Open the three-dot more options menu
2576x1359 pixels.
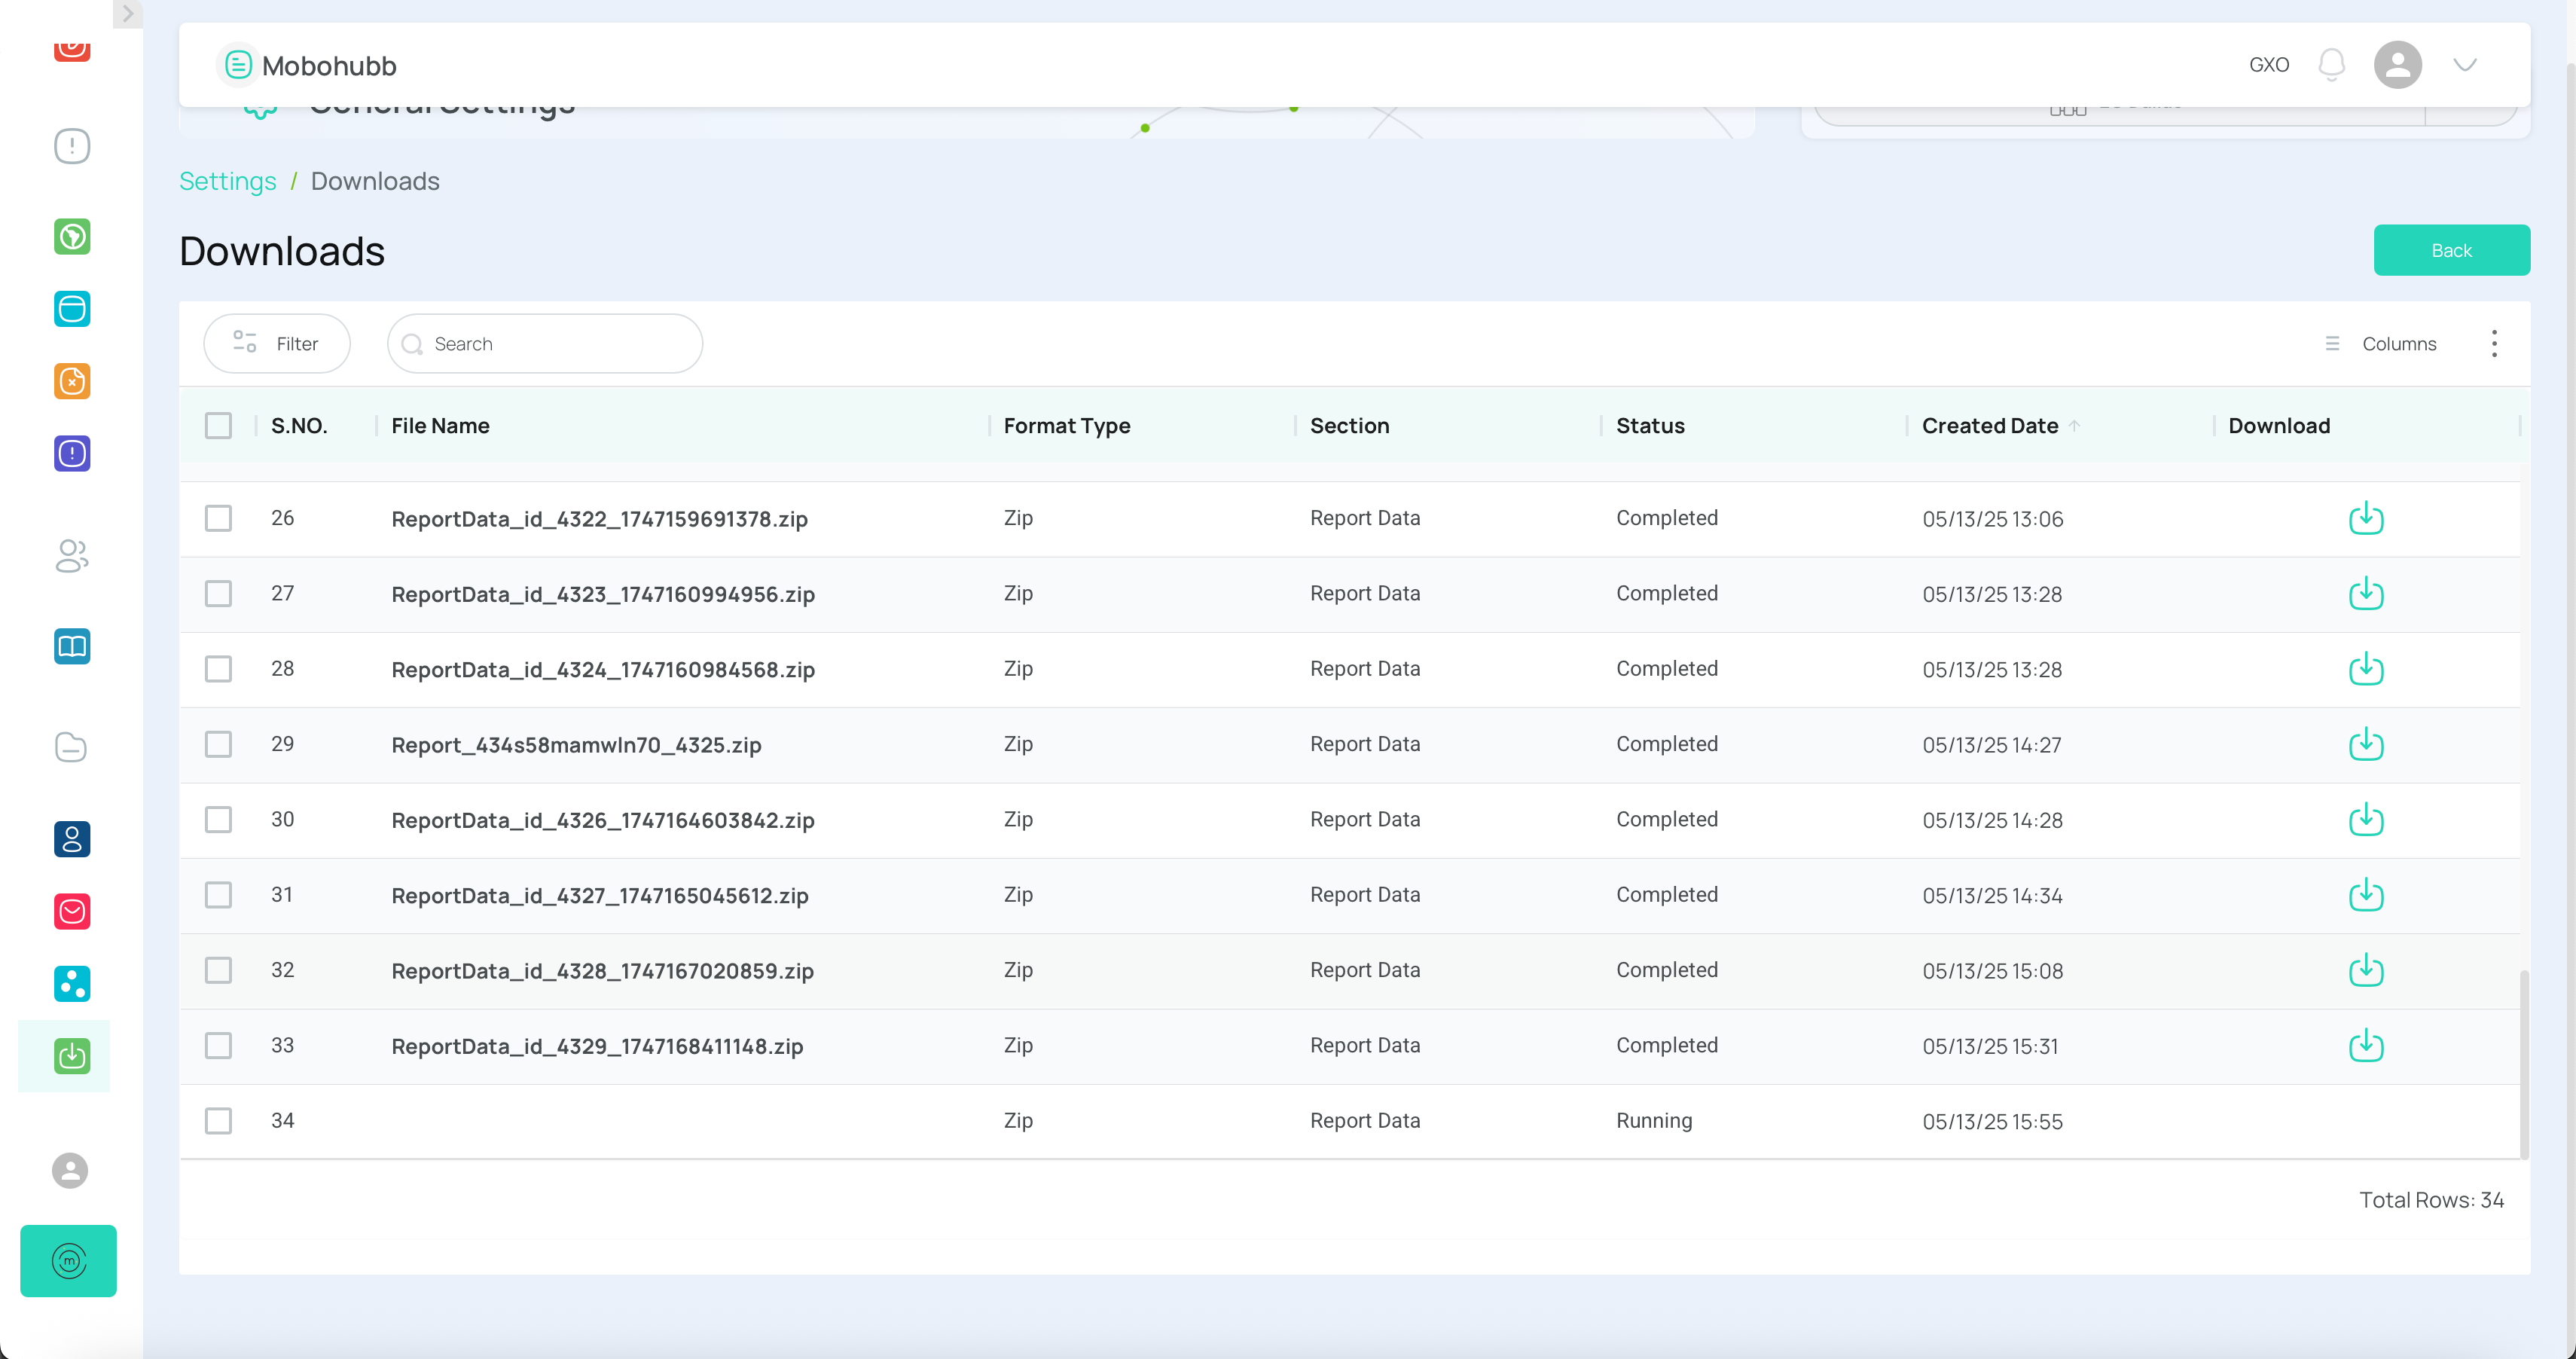[x=2494, y=344]
